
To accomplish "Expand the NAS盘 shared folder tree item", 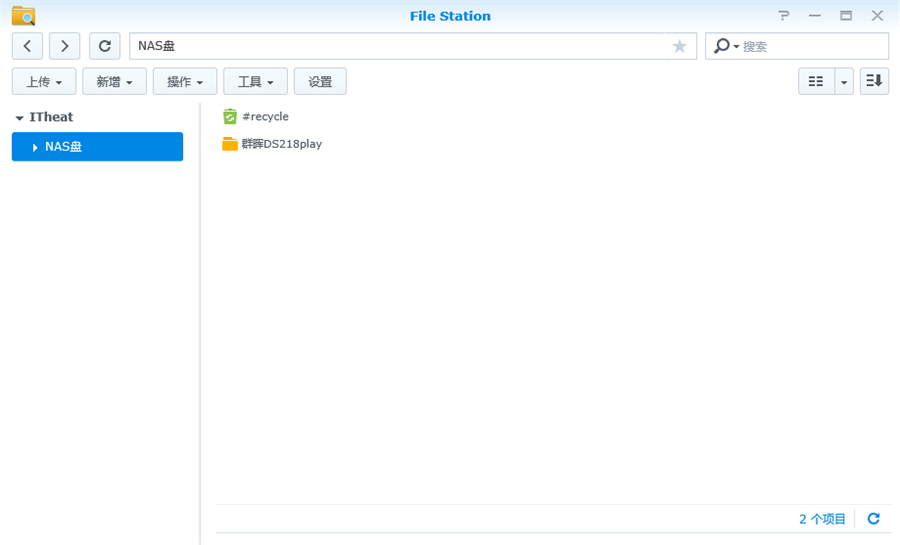I will click(36, 147).
